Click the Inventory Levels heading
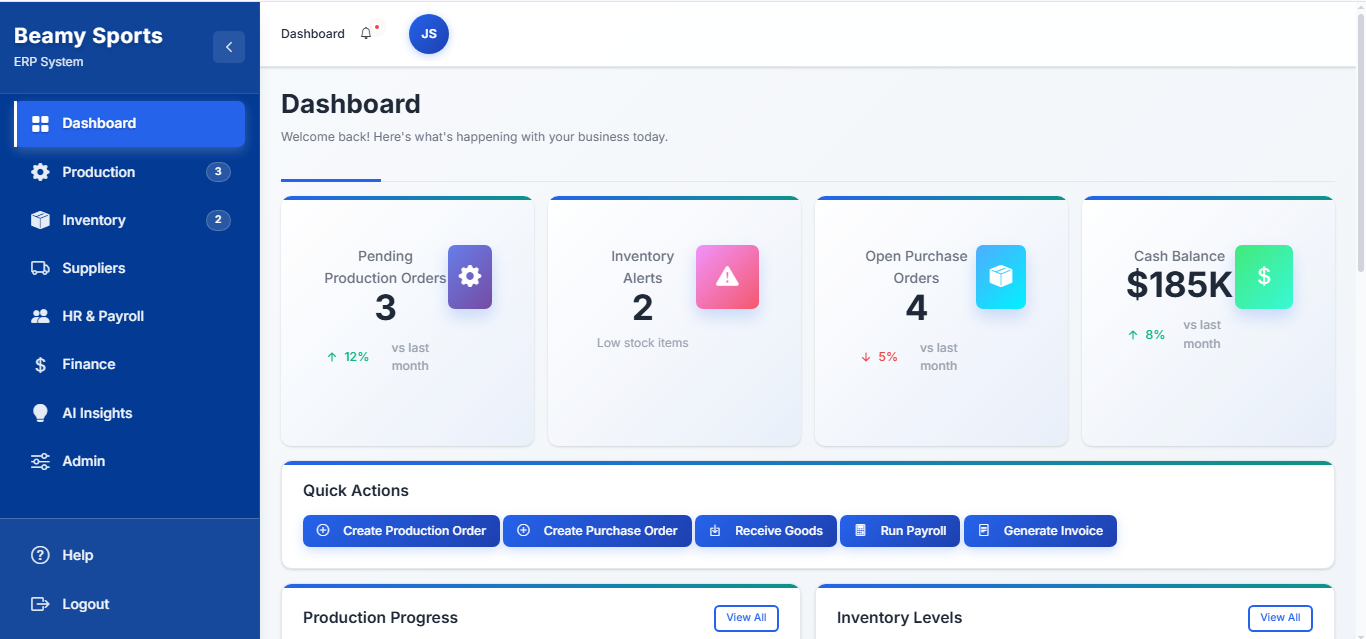Image resolution: width=1366 pixels, height=639 pixels. pyautogui.click(x=900, y=618)
